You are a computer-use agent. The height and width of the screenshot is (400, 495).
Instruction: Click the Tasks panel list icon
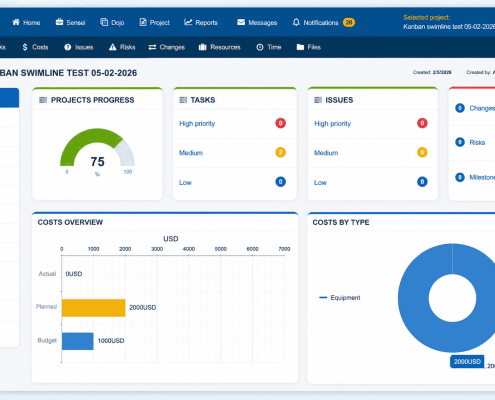coord(183,100)
